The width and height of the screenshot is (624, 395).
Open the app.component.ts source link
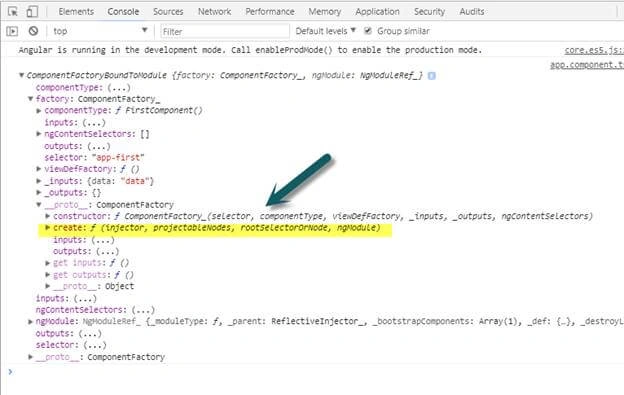click(x=587, y=65)
